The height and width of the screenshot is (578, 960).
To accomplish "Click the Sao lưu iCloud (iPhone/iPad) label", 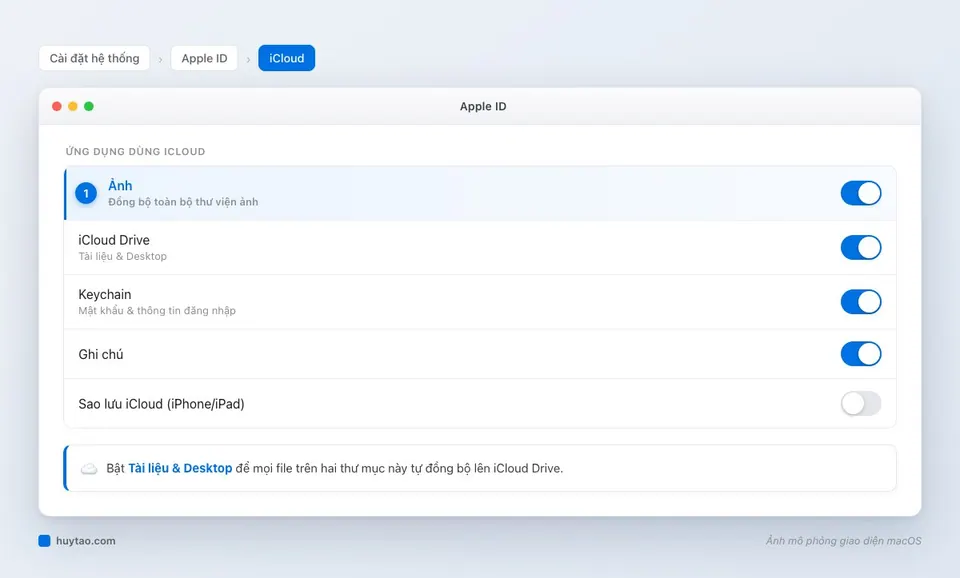I will click(162, 404).
